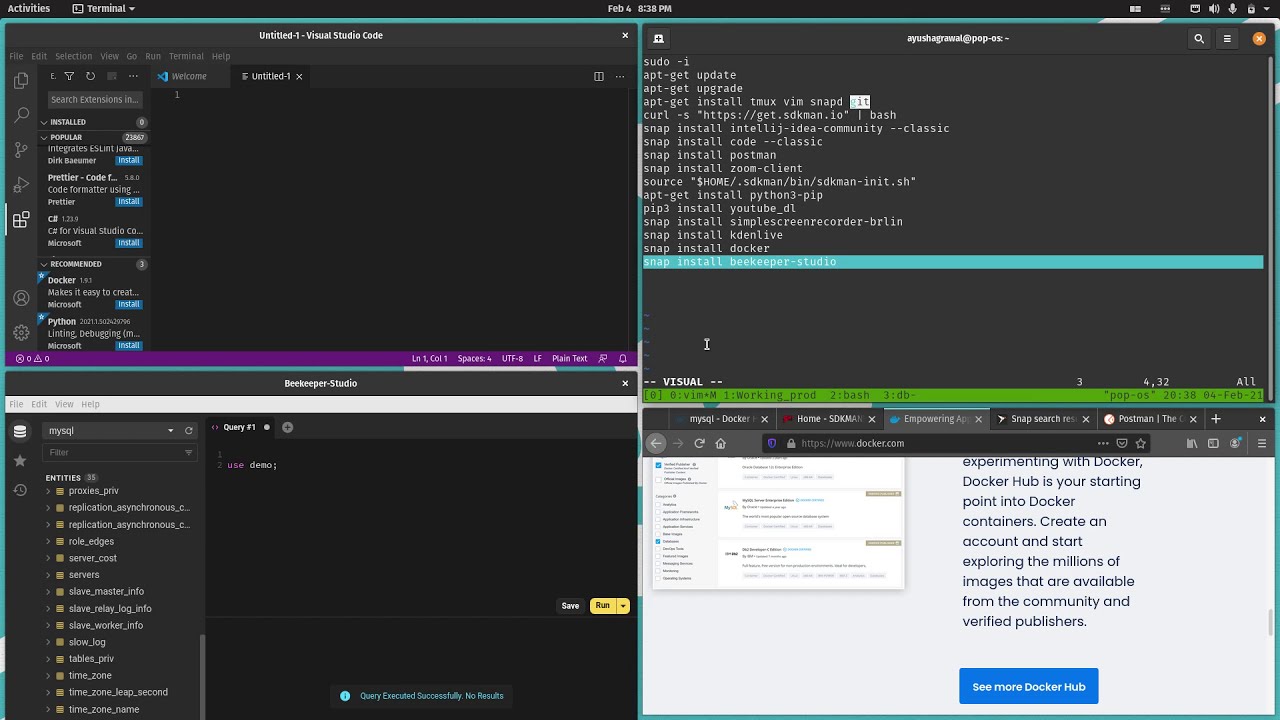Refresh the mysql database in Beekeeper
Viewport: 1280px width, 720px height.
188,431
